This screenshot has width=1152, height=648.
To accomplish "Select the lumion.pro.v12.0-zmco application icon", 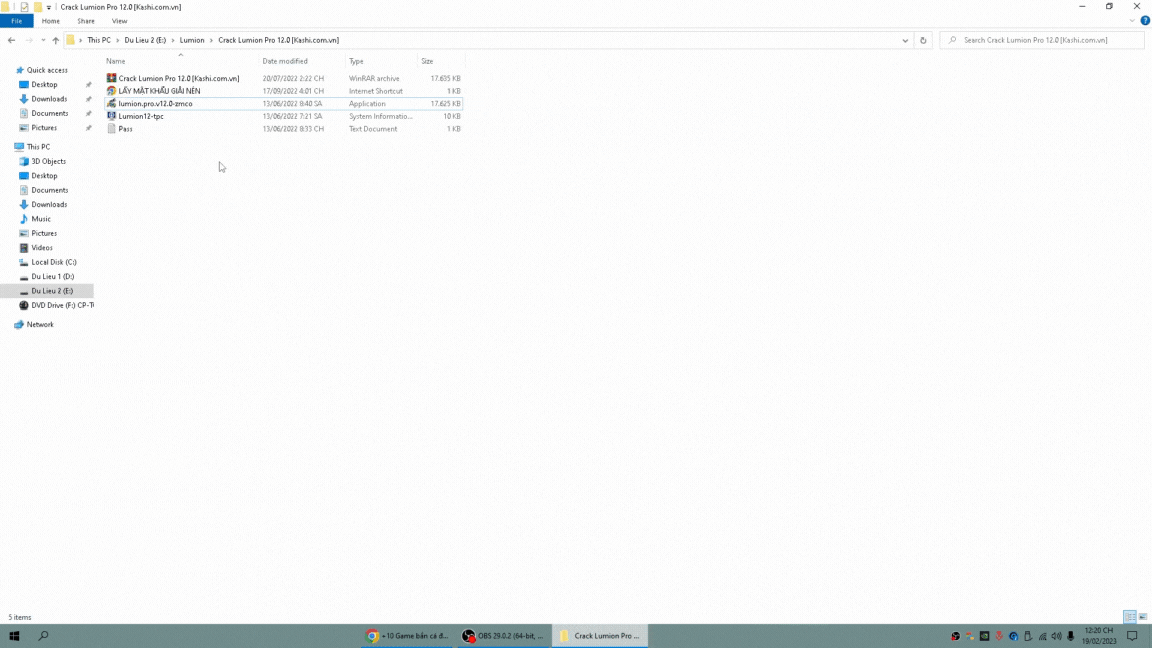I will tap(111, 104).
